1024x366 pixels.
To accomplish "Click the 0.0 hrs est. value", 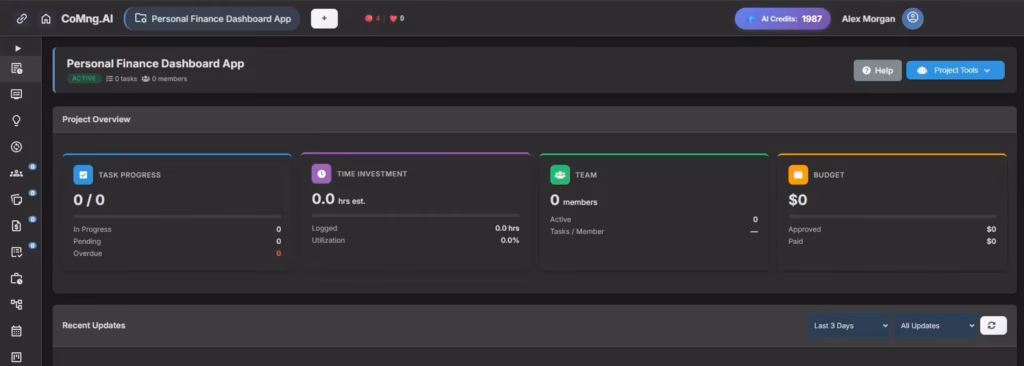I will point(338,199).
